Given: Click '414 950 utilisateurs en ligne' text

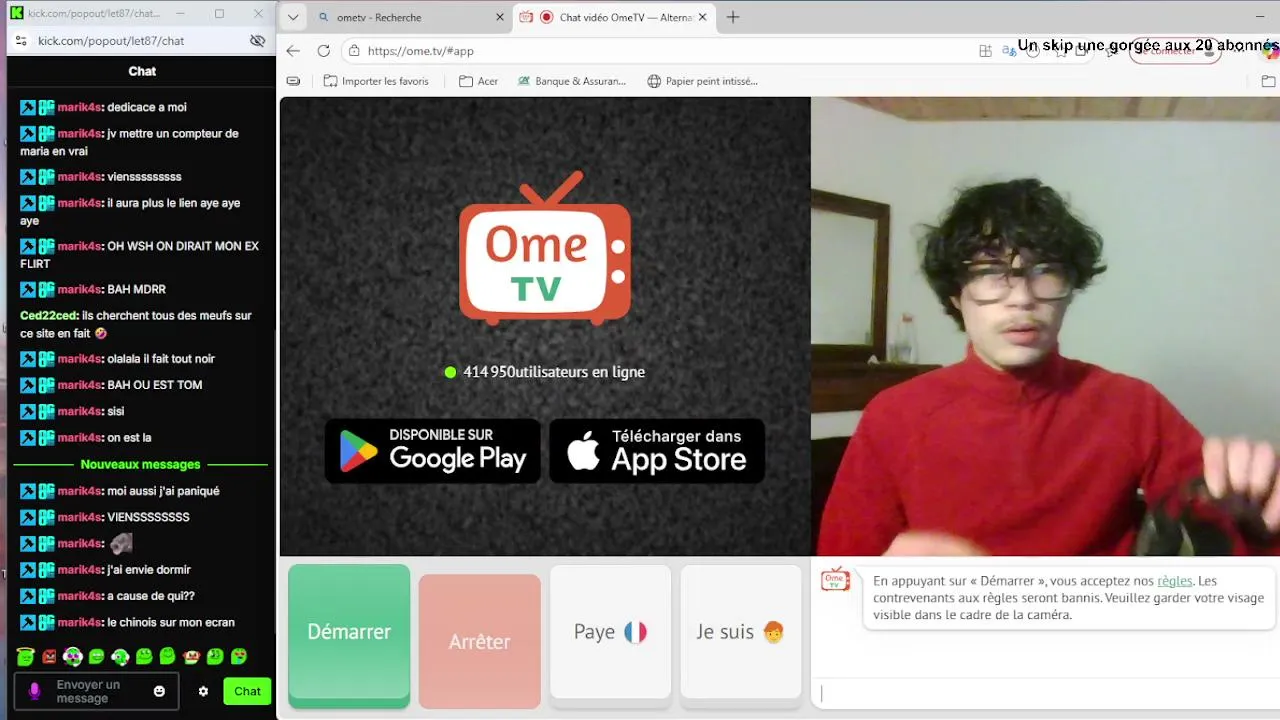Looking at the screenshot, I should [554, 372].
